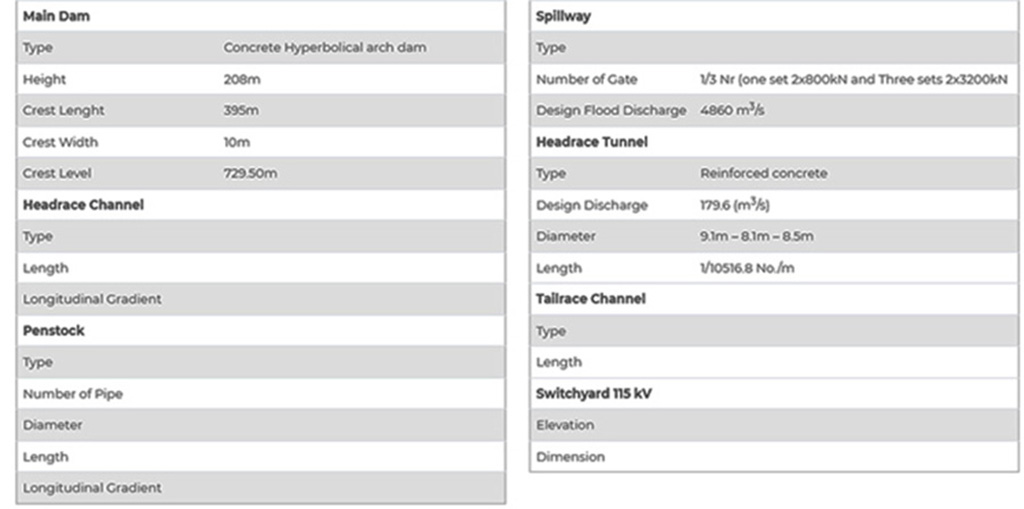Viewport: 1024px width, 509px height.
Task: Click the Switchyard 115 kV section header
Action: click(x=594, y=394)
